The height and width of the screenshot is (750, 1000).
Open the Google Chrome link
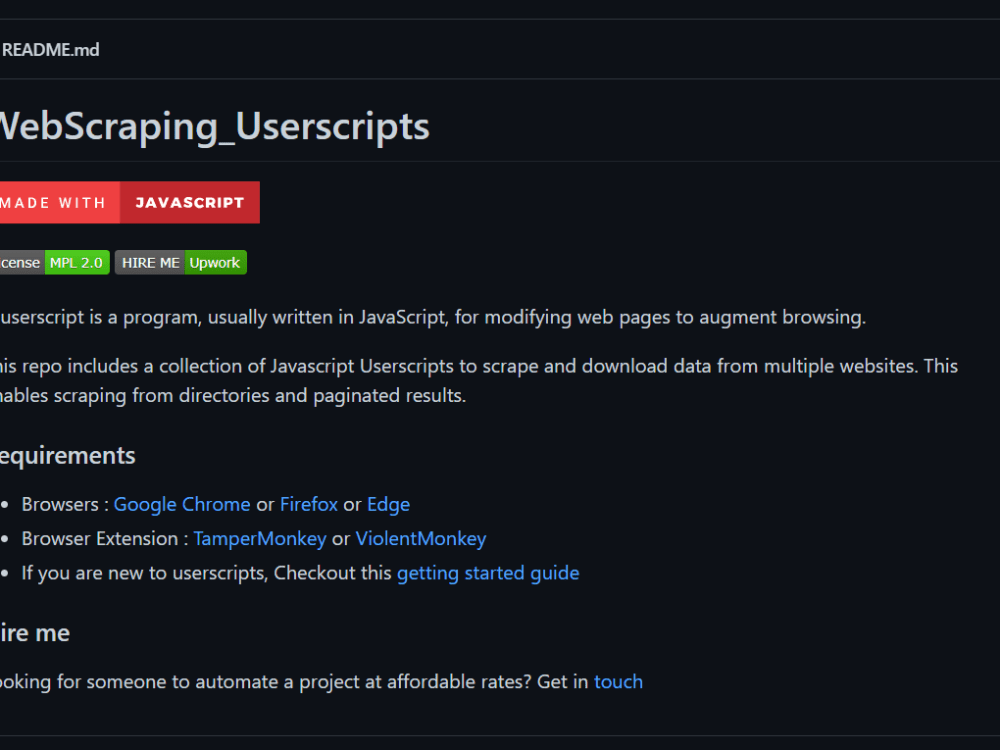[182, 504]
